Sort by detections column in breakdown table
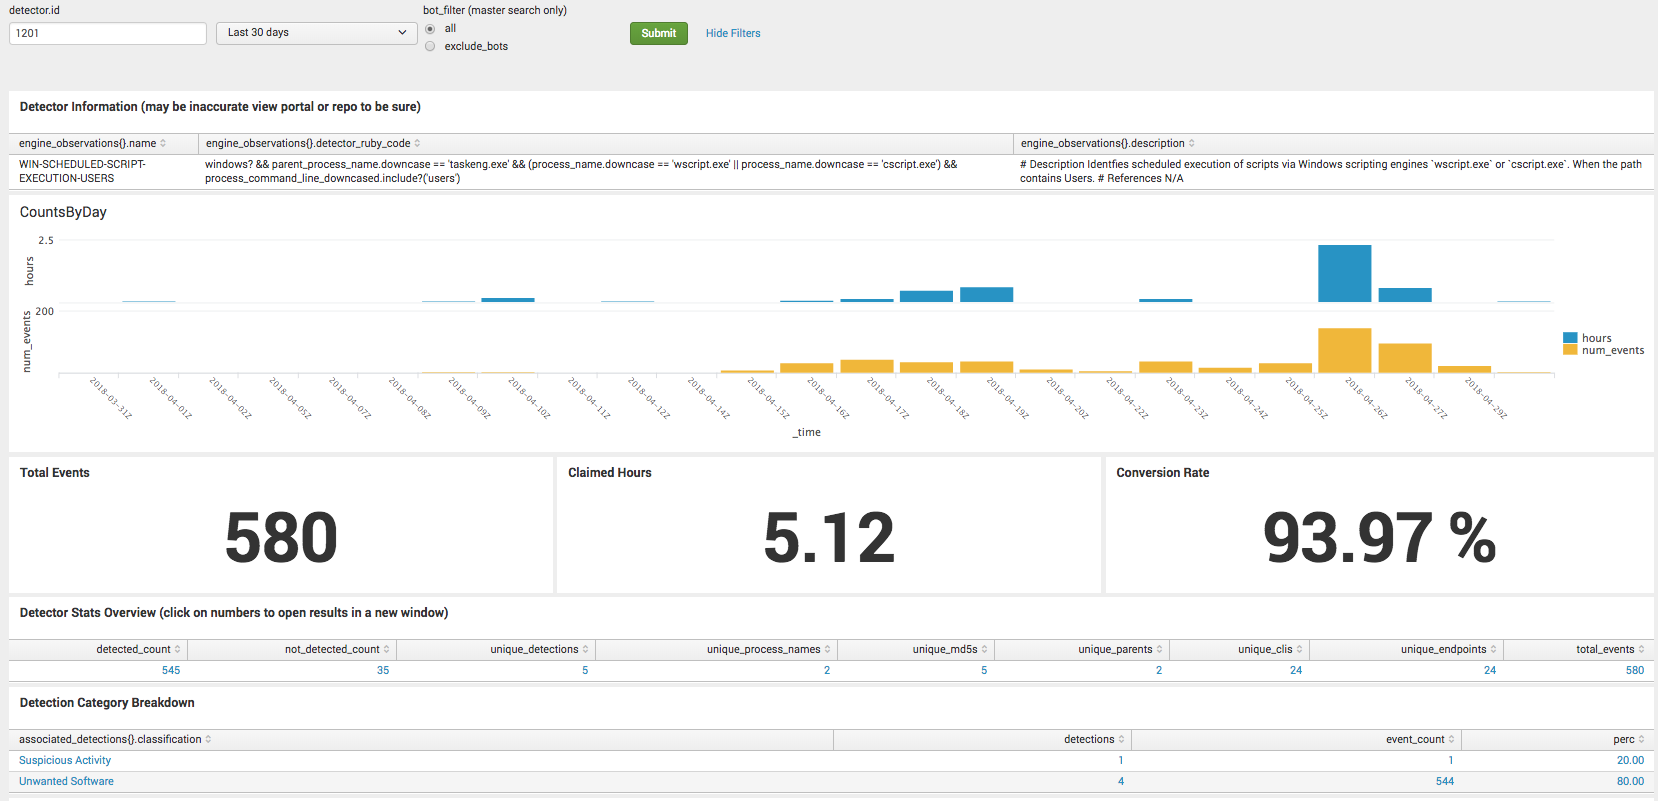 (x=1121, y=740)
